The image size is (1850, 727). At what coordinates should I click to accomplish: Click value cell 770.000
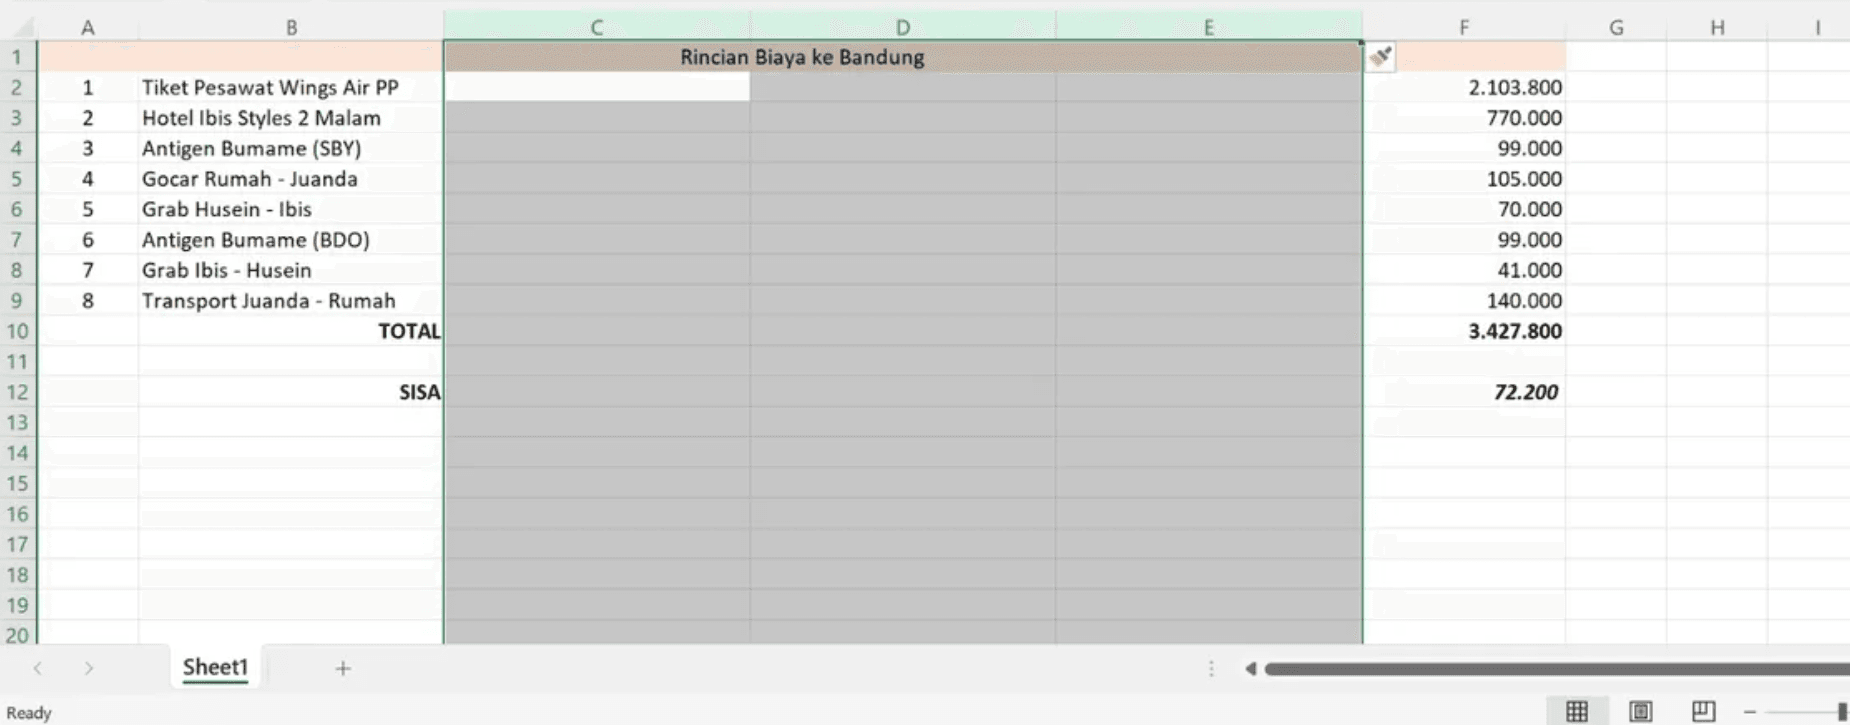click(1464, 118)
